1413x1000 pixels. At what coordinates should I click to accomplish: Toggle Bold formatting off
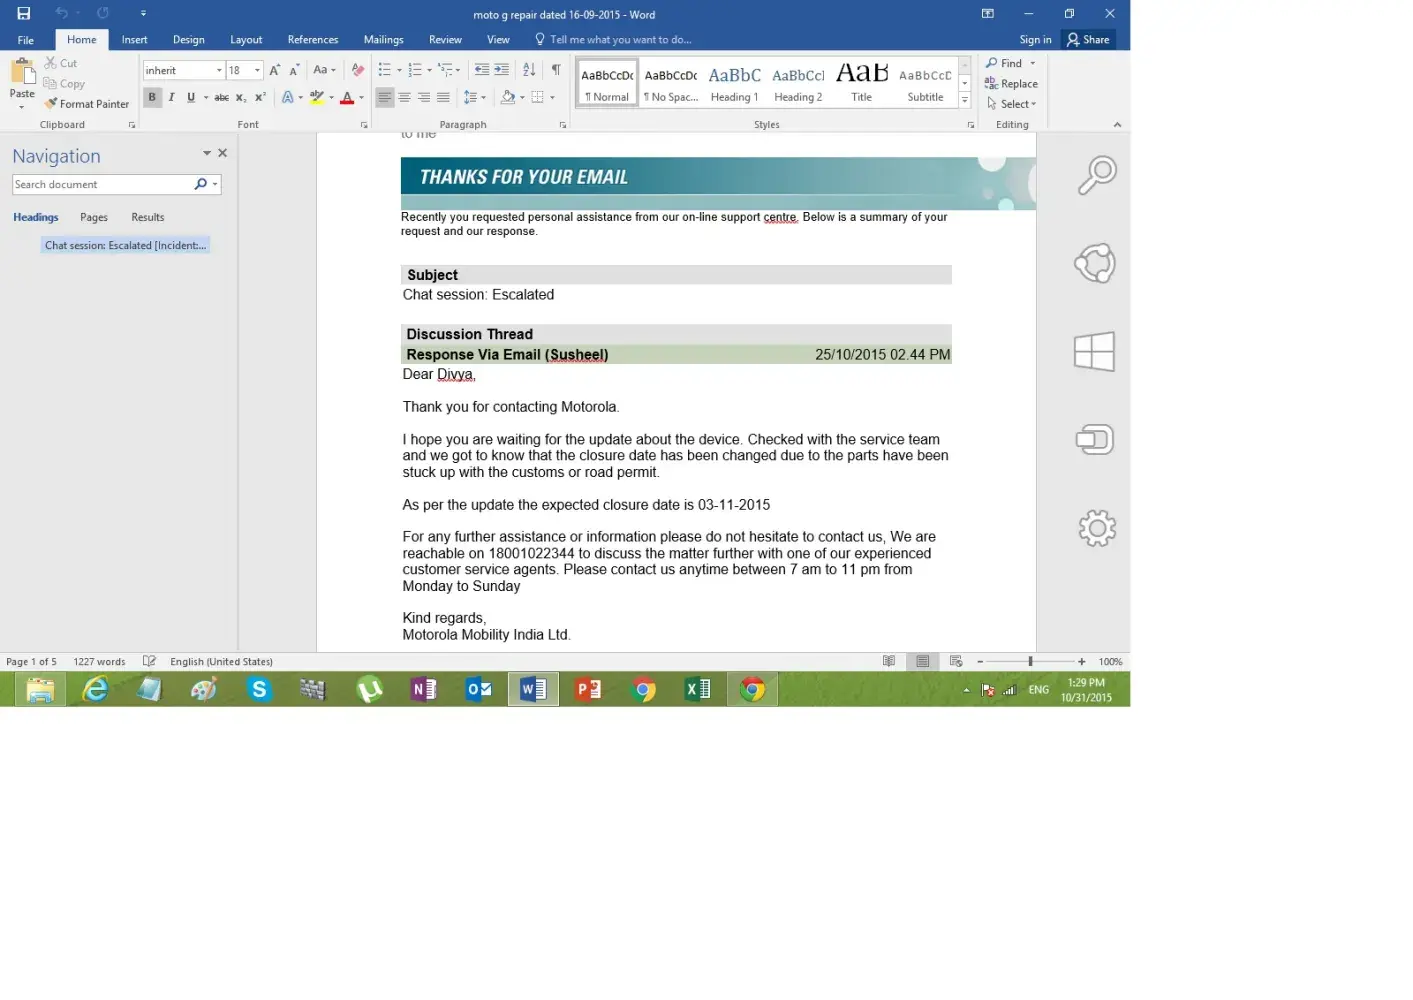tap(152, 98)
